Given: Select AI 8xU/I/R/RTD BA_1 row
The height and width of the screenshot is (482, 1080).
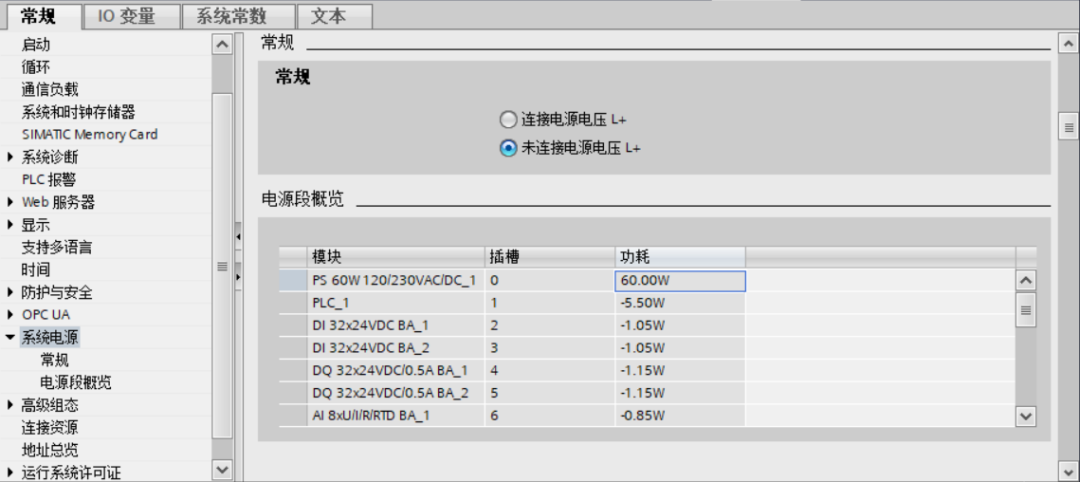Looking at the screenshot, I should click(x=396, y=416).
